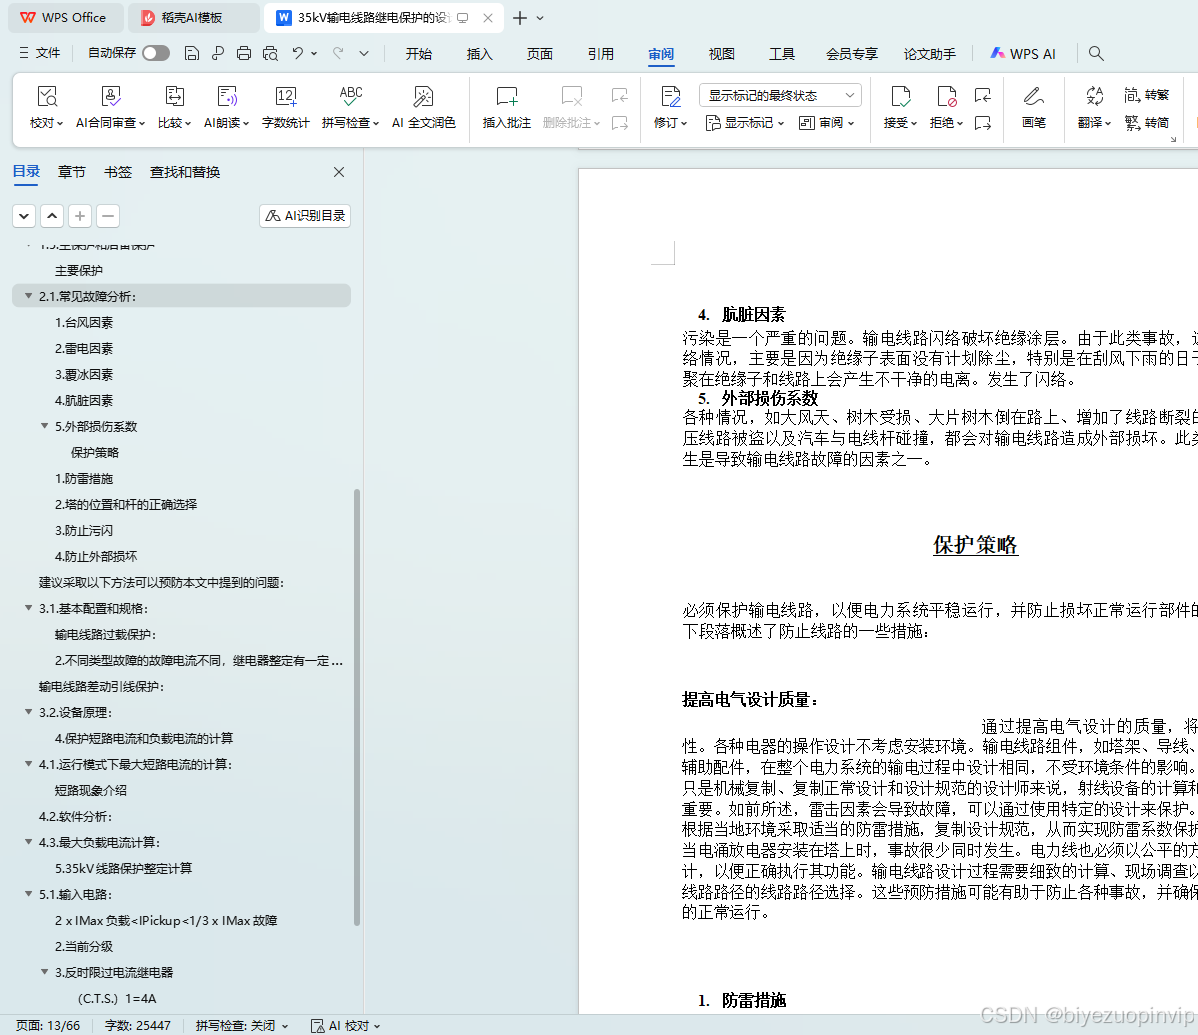Image resolution: width=1198 pixels, height=1035 pixels.
Task: Open the 审阅 pane dropdown in ribbon
Action: click(x=826, y=123)
